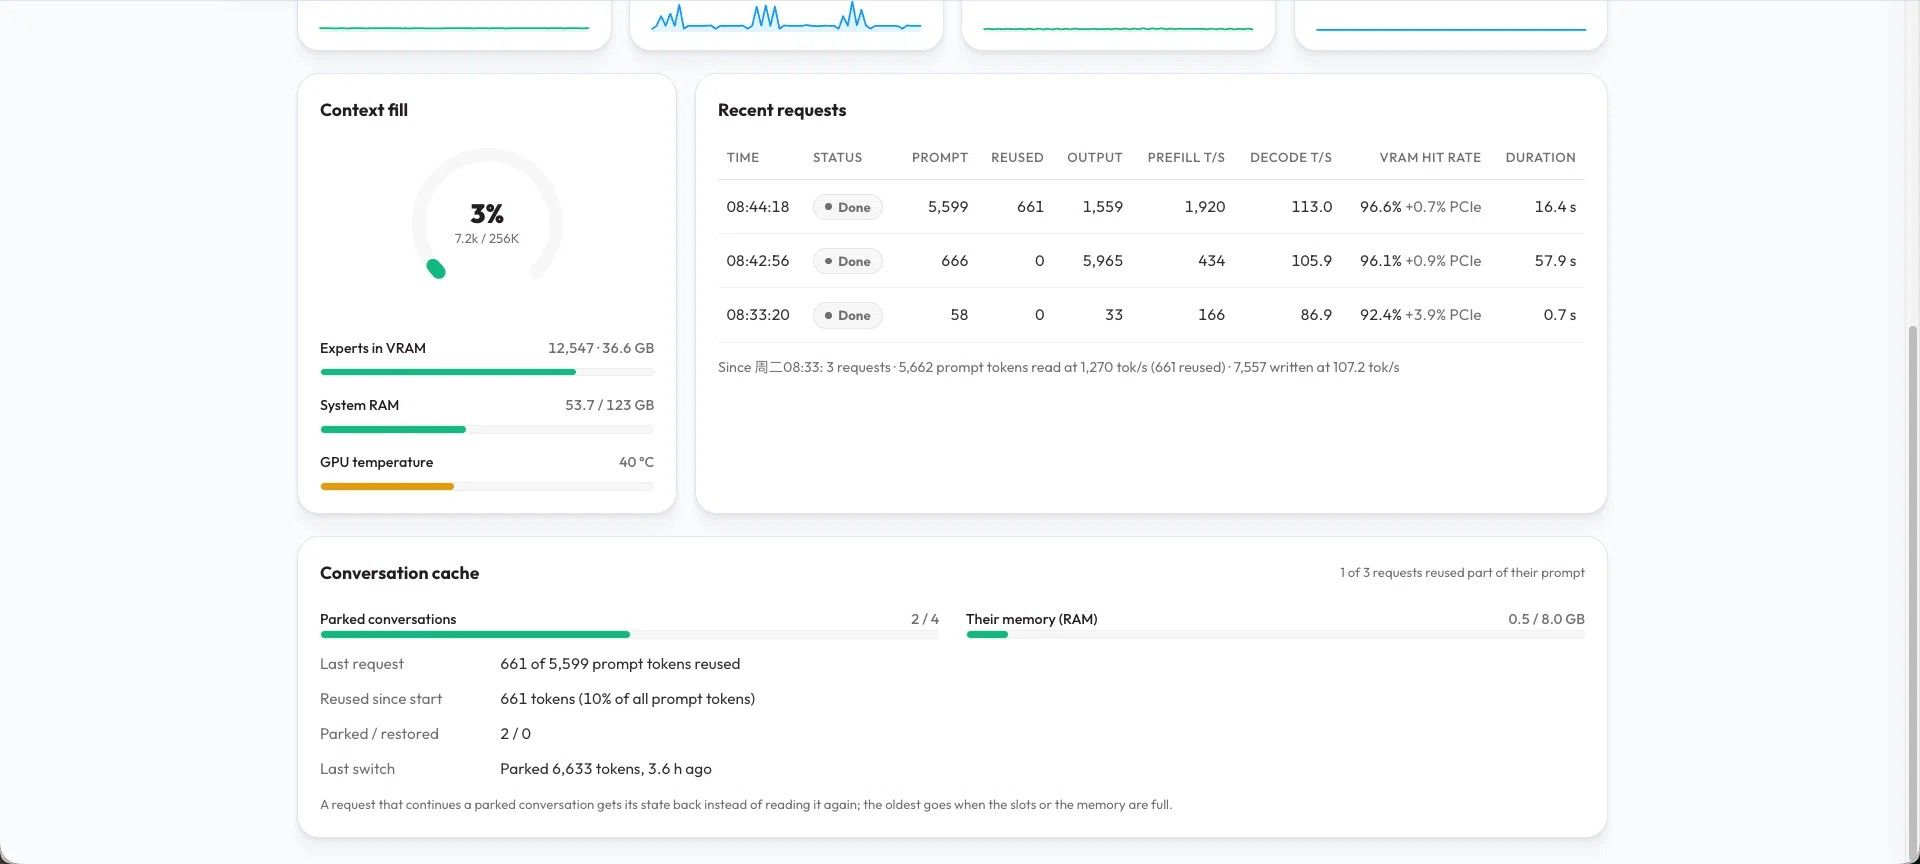Click the OUTPUT column header
1920x864 pixels.
tap(1095, 158)
